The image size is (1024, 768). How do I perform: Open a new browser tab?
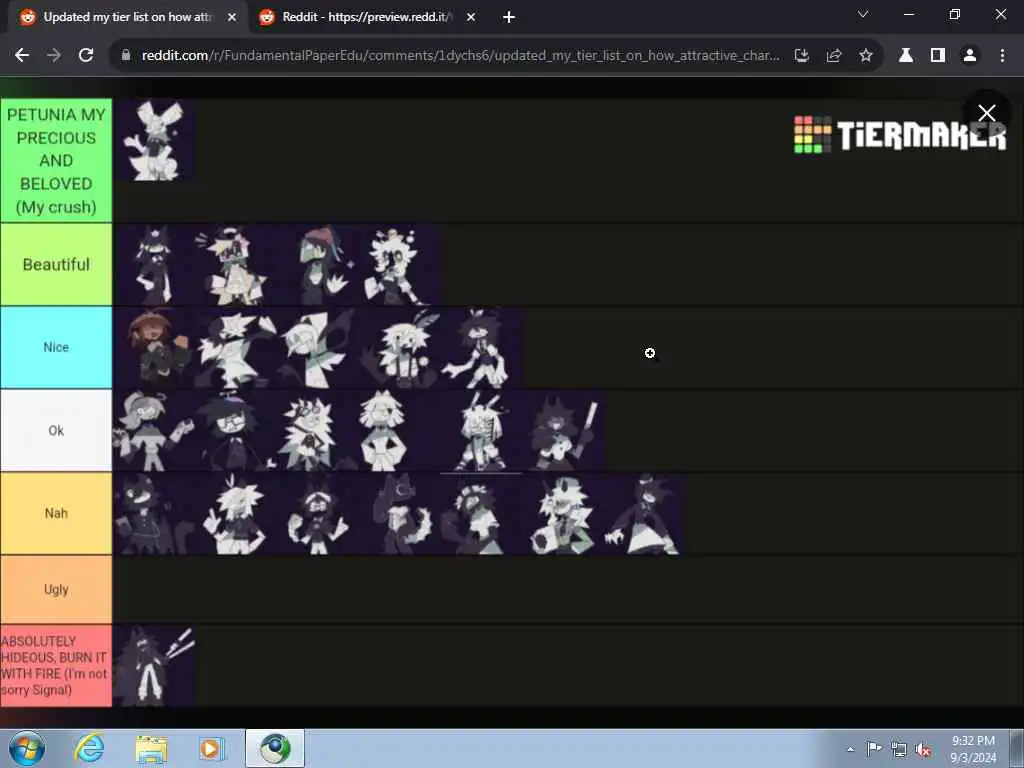(509, 17)
